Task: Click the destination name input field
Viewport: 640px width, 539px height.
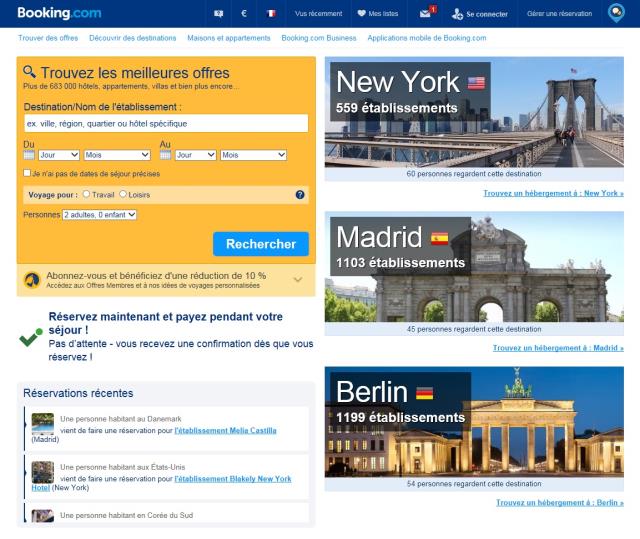Action: coord(166,123)
